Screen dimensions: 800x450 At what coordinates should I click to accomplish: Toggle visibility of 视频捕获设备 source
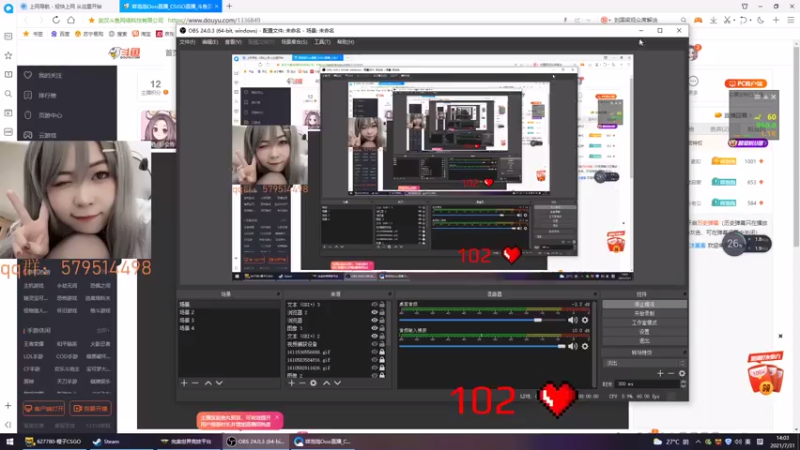tap(374, 344)
